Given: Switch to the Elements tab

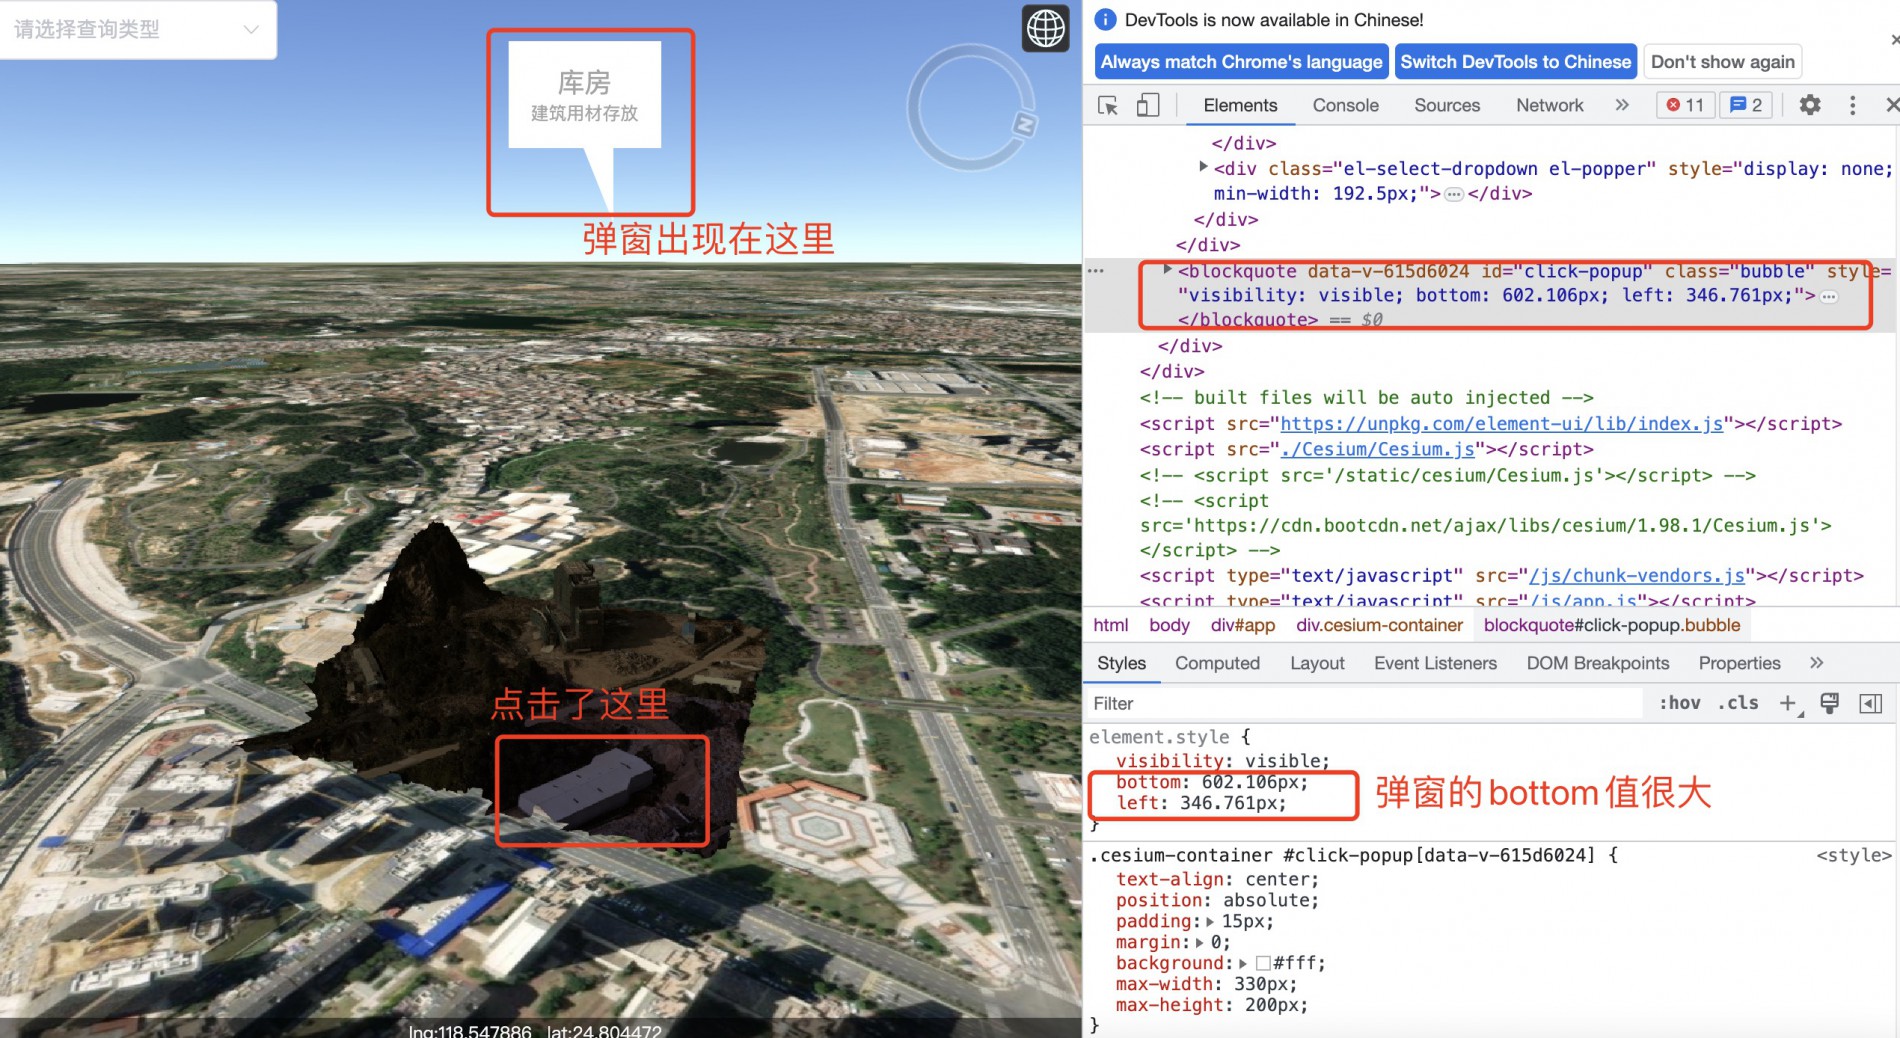Looking at the screenshot, I should pyautogui.click(x=1240, y=105).
